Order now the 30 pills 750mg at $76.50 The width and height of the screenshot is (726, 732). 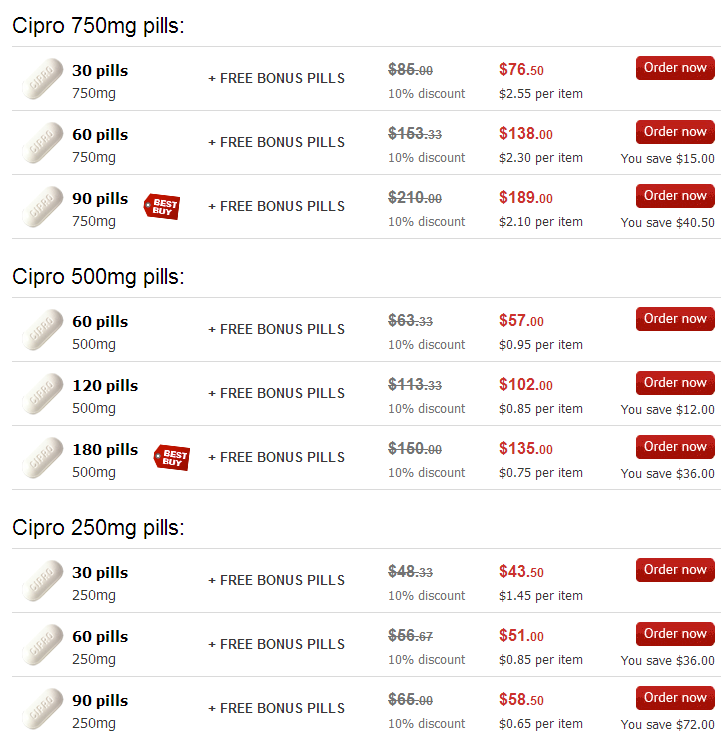point(675,68)
